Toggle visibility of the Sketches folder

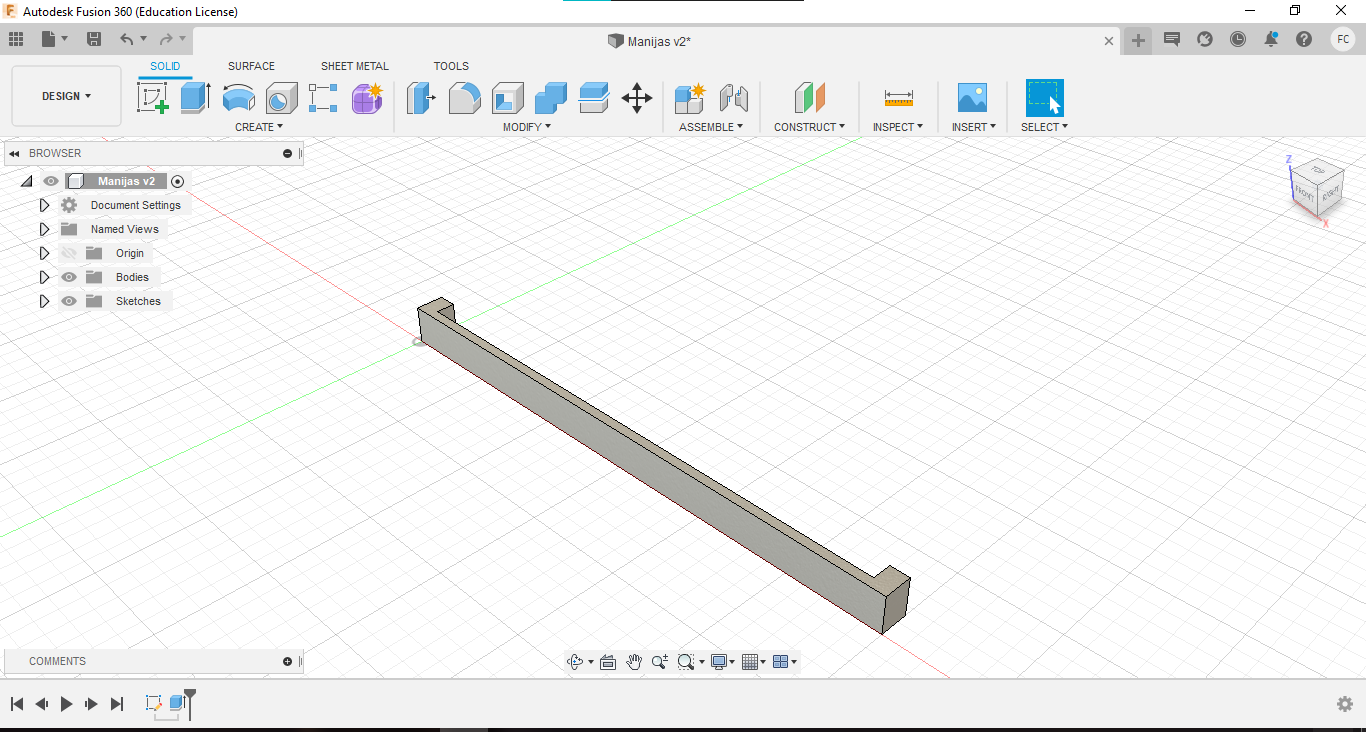click(x=69, y=301)
